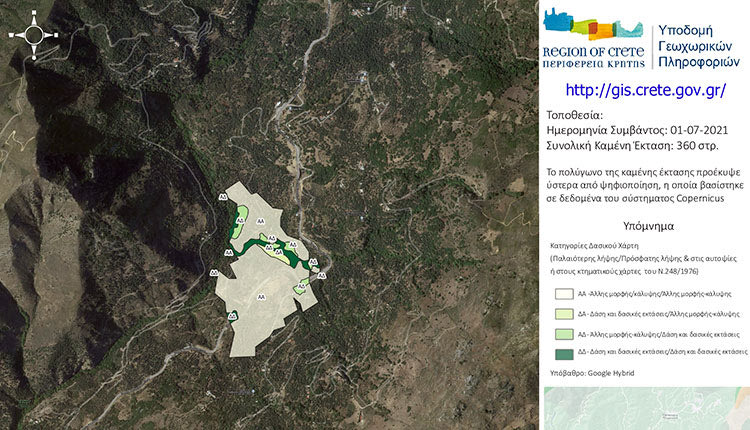The image size is (750, 430).
Task: Click the 'Υπόμνημα' legend heading
Action: coord(648,226)
